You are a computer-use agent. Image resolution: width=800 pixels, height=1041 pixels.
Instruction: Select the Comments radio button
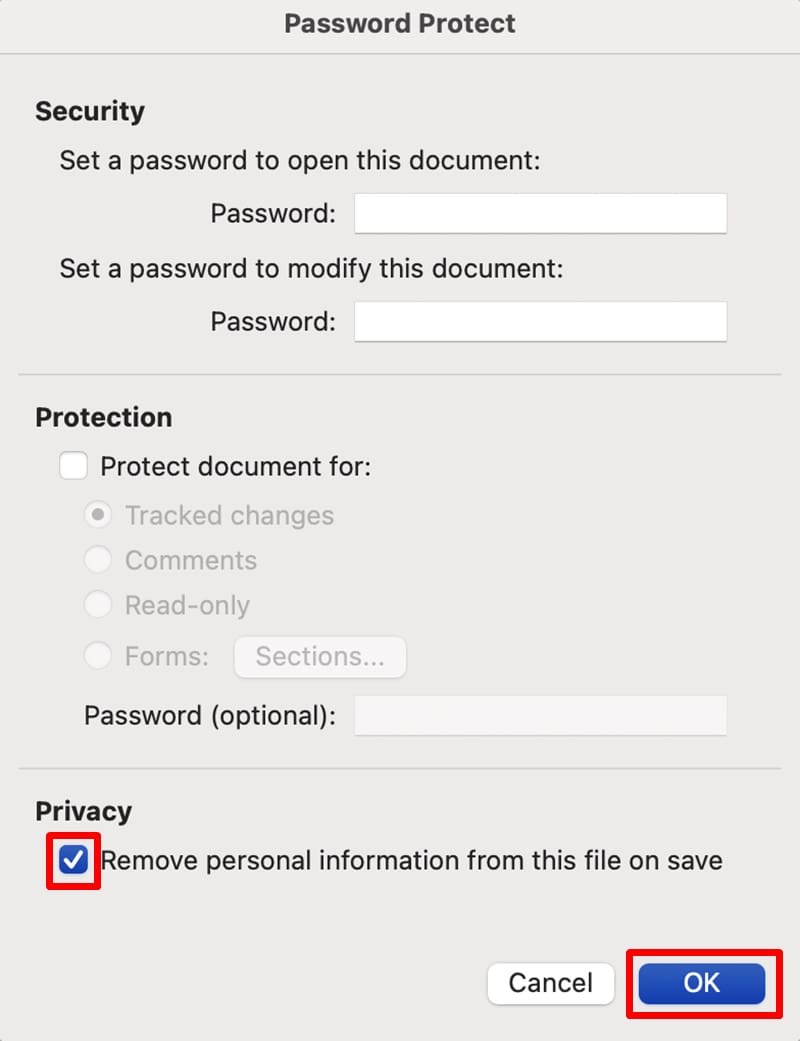click(x=97, y=560)
